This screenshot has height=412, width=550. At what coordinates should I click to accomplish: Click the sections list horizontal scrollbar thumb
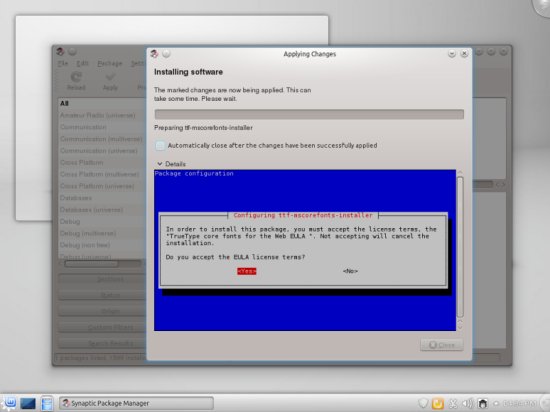pyautogui.click(x=91, y=264)
